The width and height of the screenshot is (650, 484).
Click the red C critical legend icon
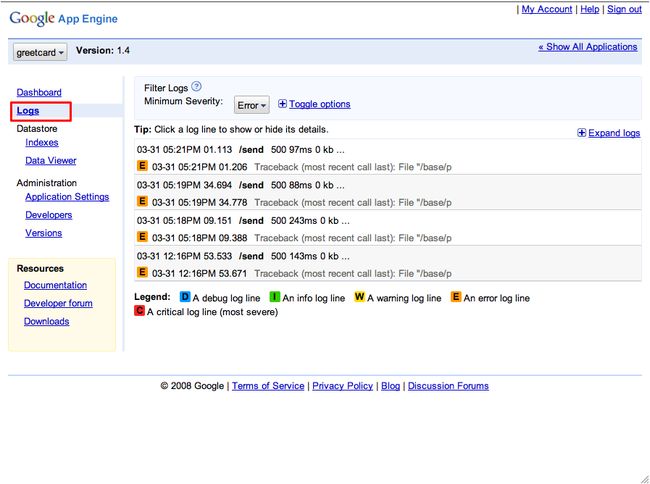139,311
